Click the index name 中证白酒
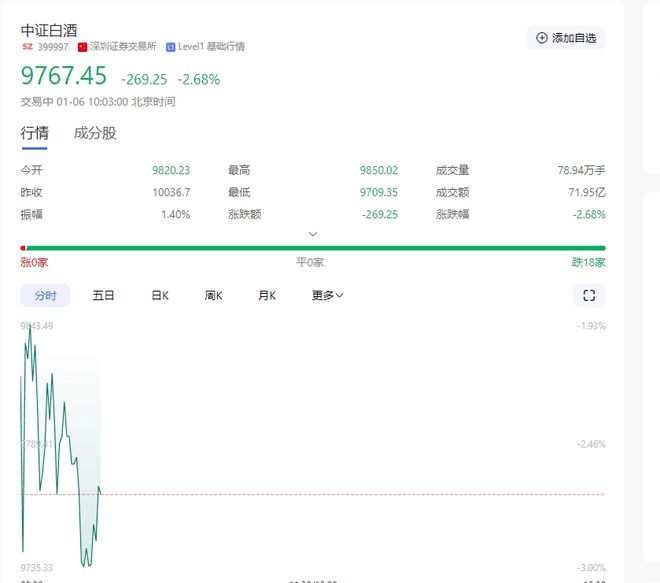660x583 pixels. [x=49, y=30]
